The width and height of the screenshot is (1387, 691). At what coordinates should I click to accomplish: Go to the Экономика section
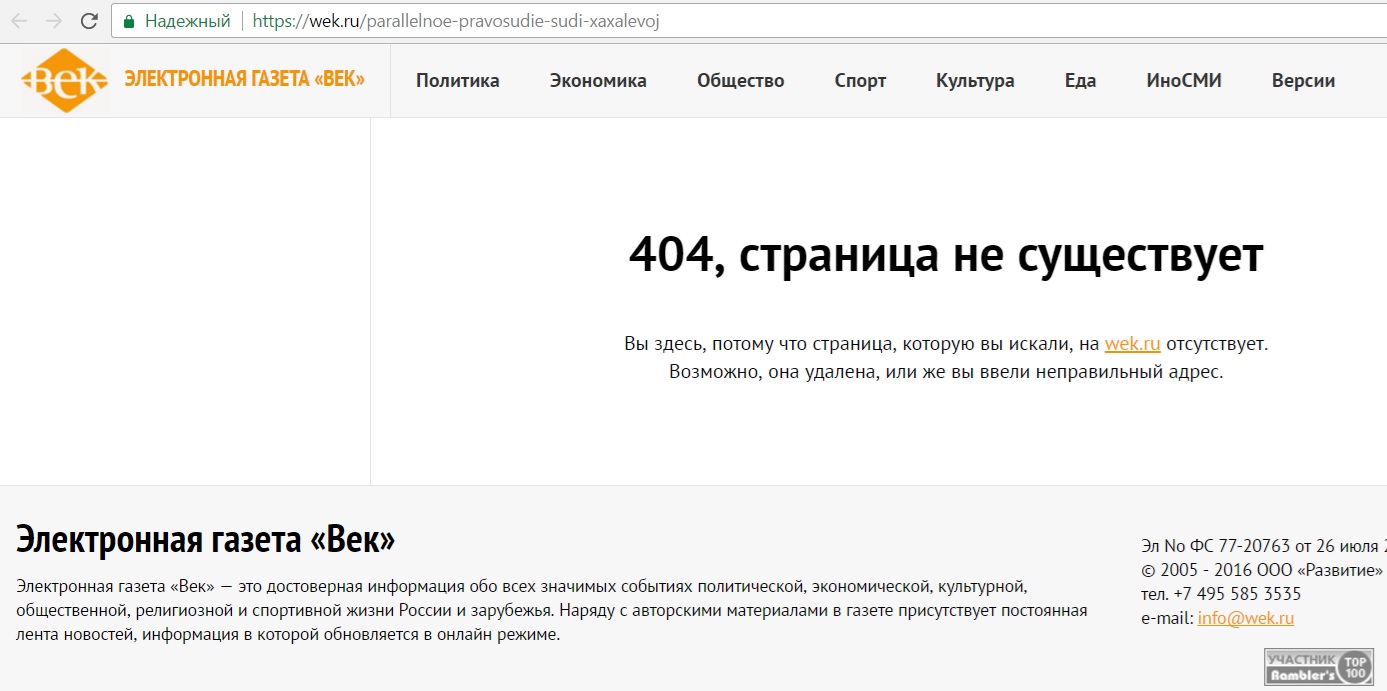598,81
